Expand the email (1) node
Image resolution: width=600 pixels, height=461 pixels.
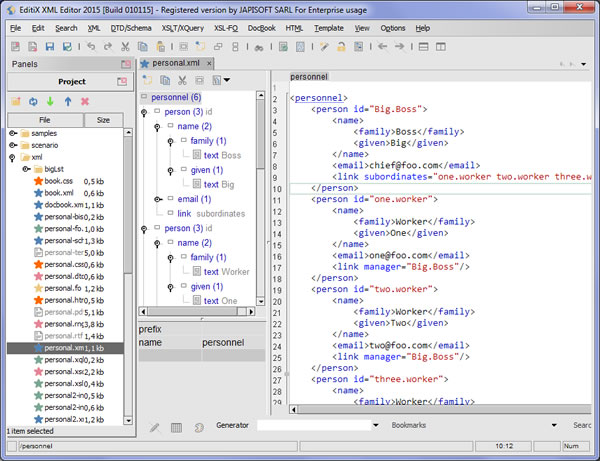click(158, 199)
